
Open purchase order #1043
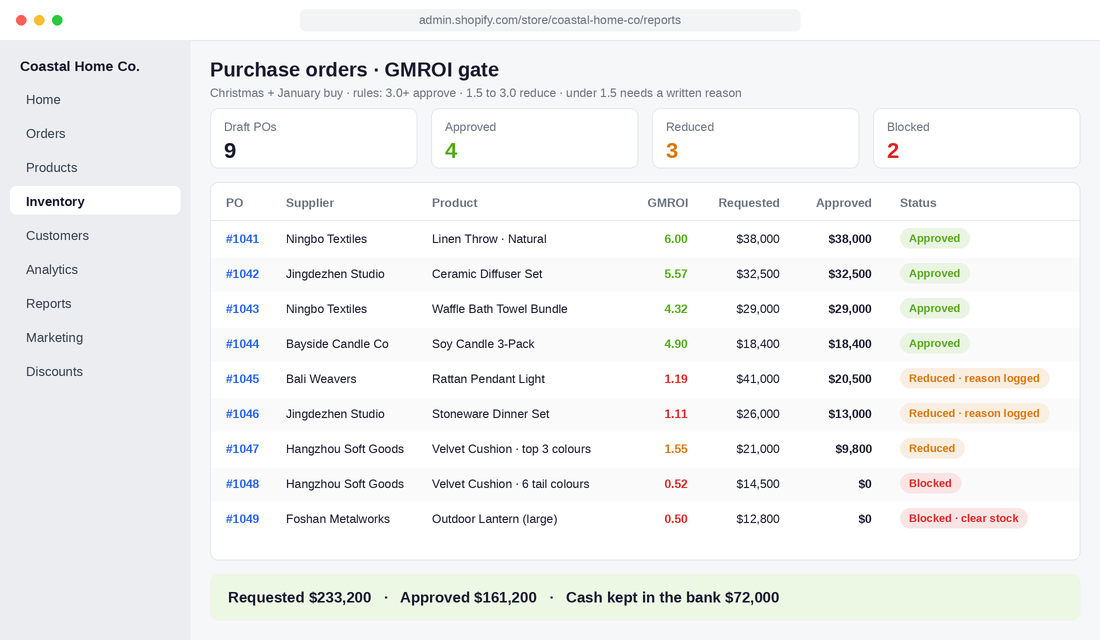coord(242,309)
